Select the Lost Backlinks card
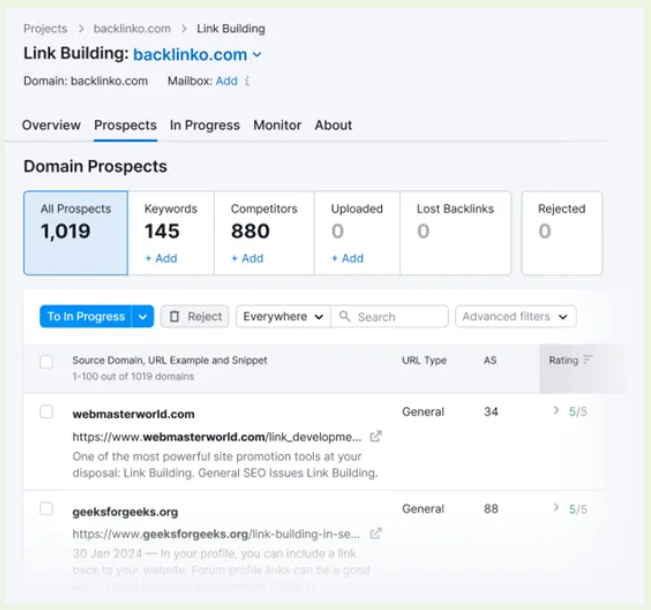This screenshot has width=651, height=610. tap(455, 233)
